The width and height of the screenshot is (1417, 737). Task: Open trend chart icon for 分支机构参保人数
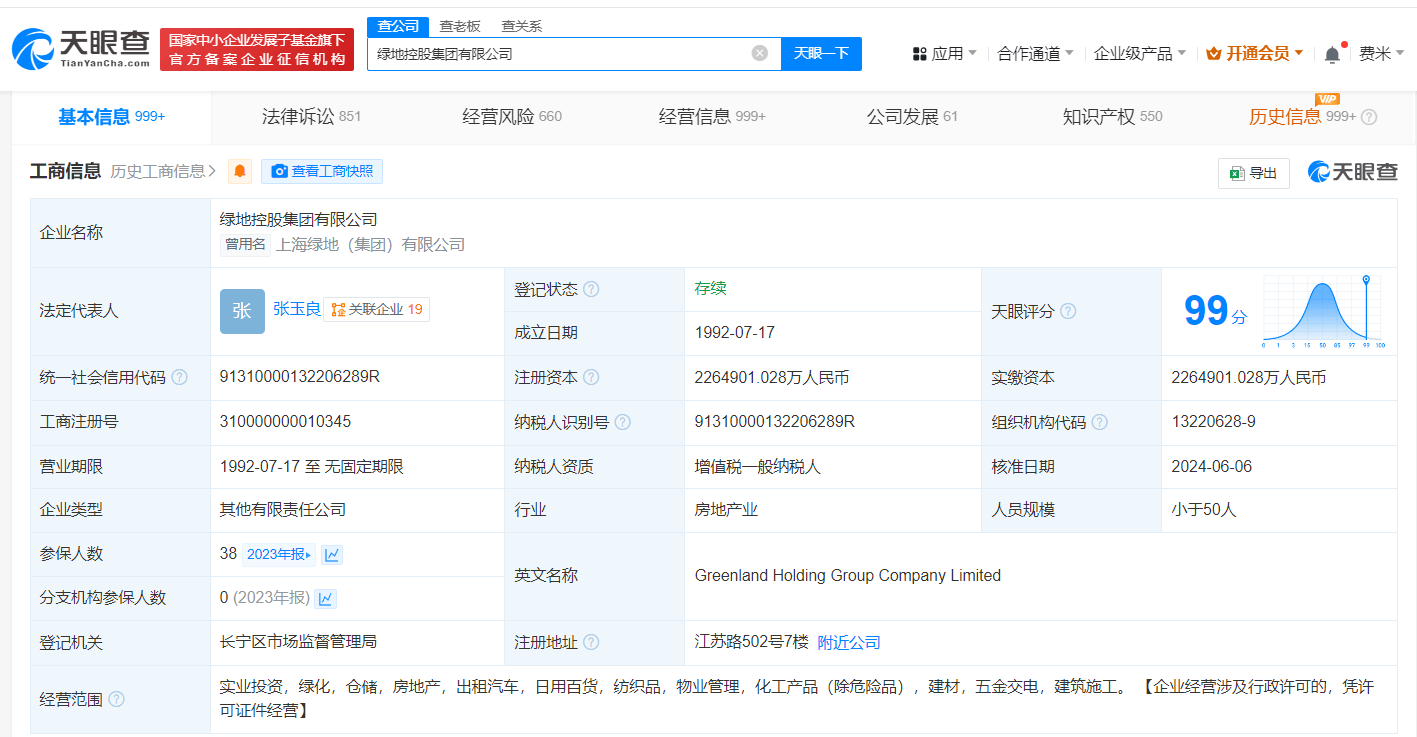pos(325,598)
